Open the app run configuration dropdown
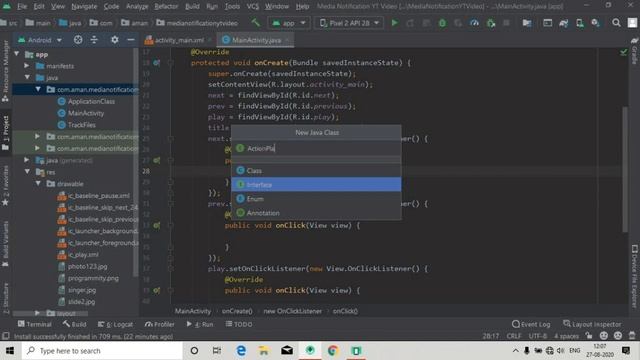Screen dimensions: 640x360 (289, 23)
